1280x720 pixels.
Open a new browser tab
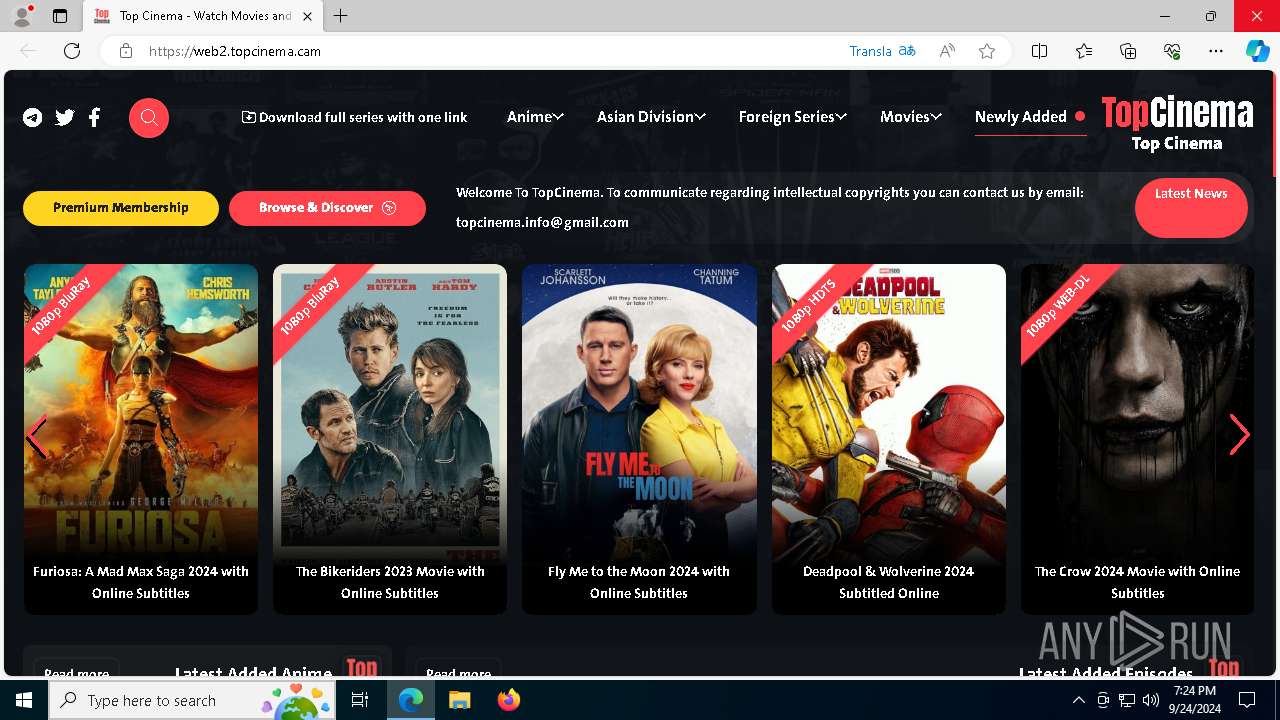click(x=340, y=16)
